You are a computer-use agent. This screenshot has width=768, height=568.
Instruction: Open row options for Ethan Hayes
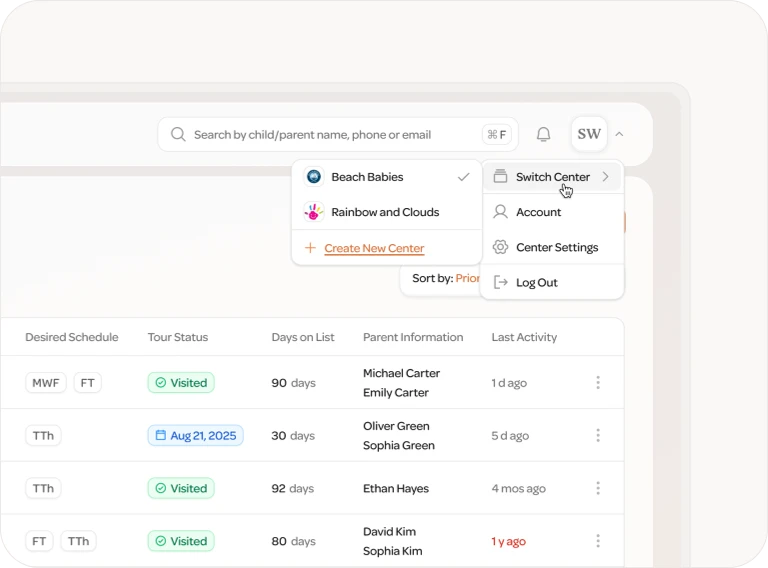[x=598, y=488]
